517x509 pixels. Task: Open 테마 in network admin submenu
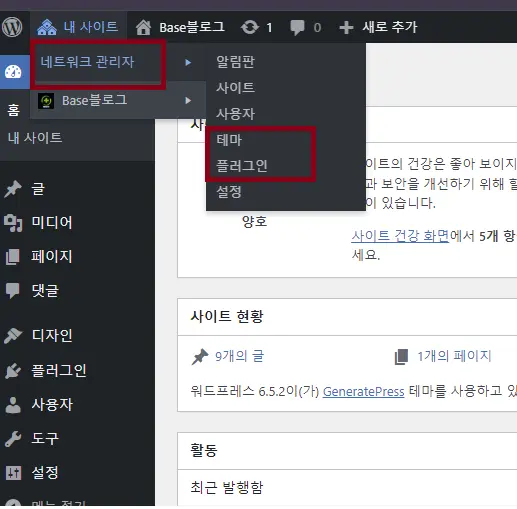[x=229, y=140]
